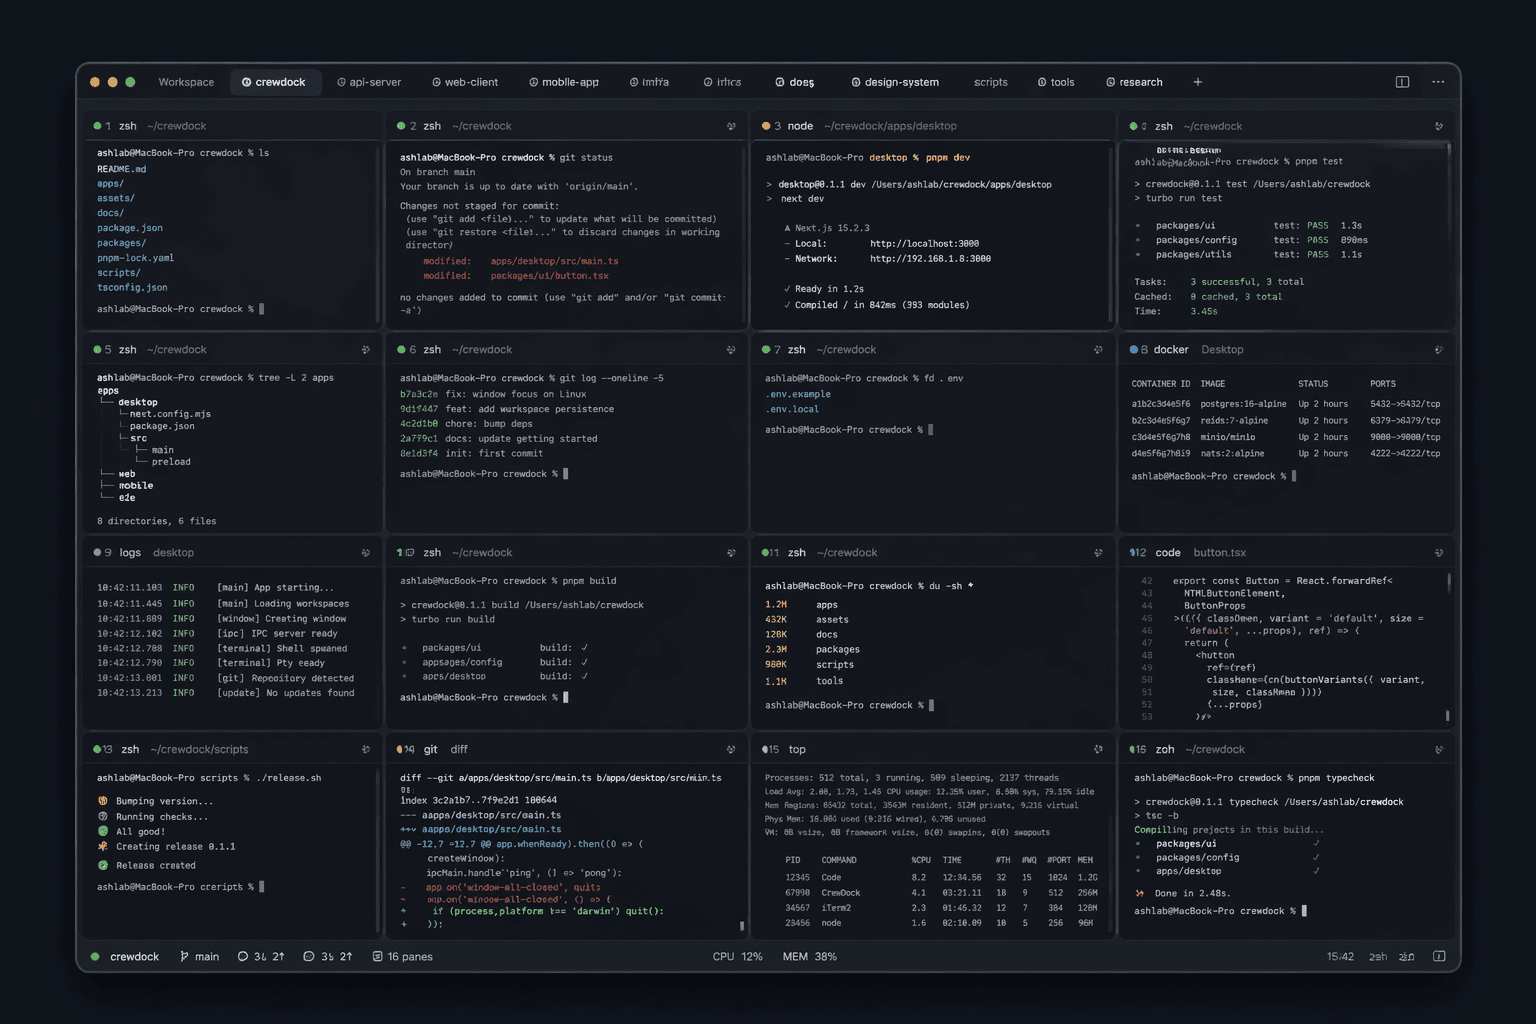Click .env.example in fd results
Image resolution: width=1536 pixels, height=1024 pixels.
pyautogui.click(x=798, y=394)
